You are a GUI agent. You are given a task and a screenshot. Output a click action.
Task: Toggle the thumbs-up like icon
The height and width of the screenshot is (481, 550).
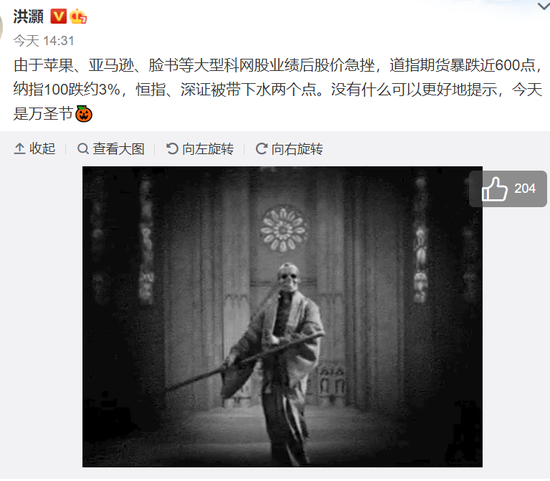click(x=494, y=189)
